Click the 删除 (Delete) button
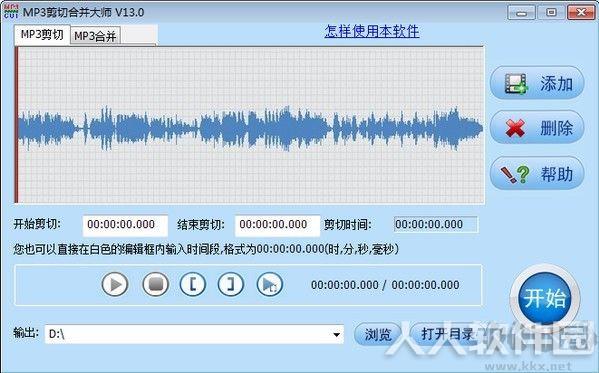This screenshot has width=599, height=373. tap(537, 127)
